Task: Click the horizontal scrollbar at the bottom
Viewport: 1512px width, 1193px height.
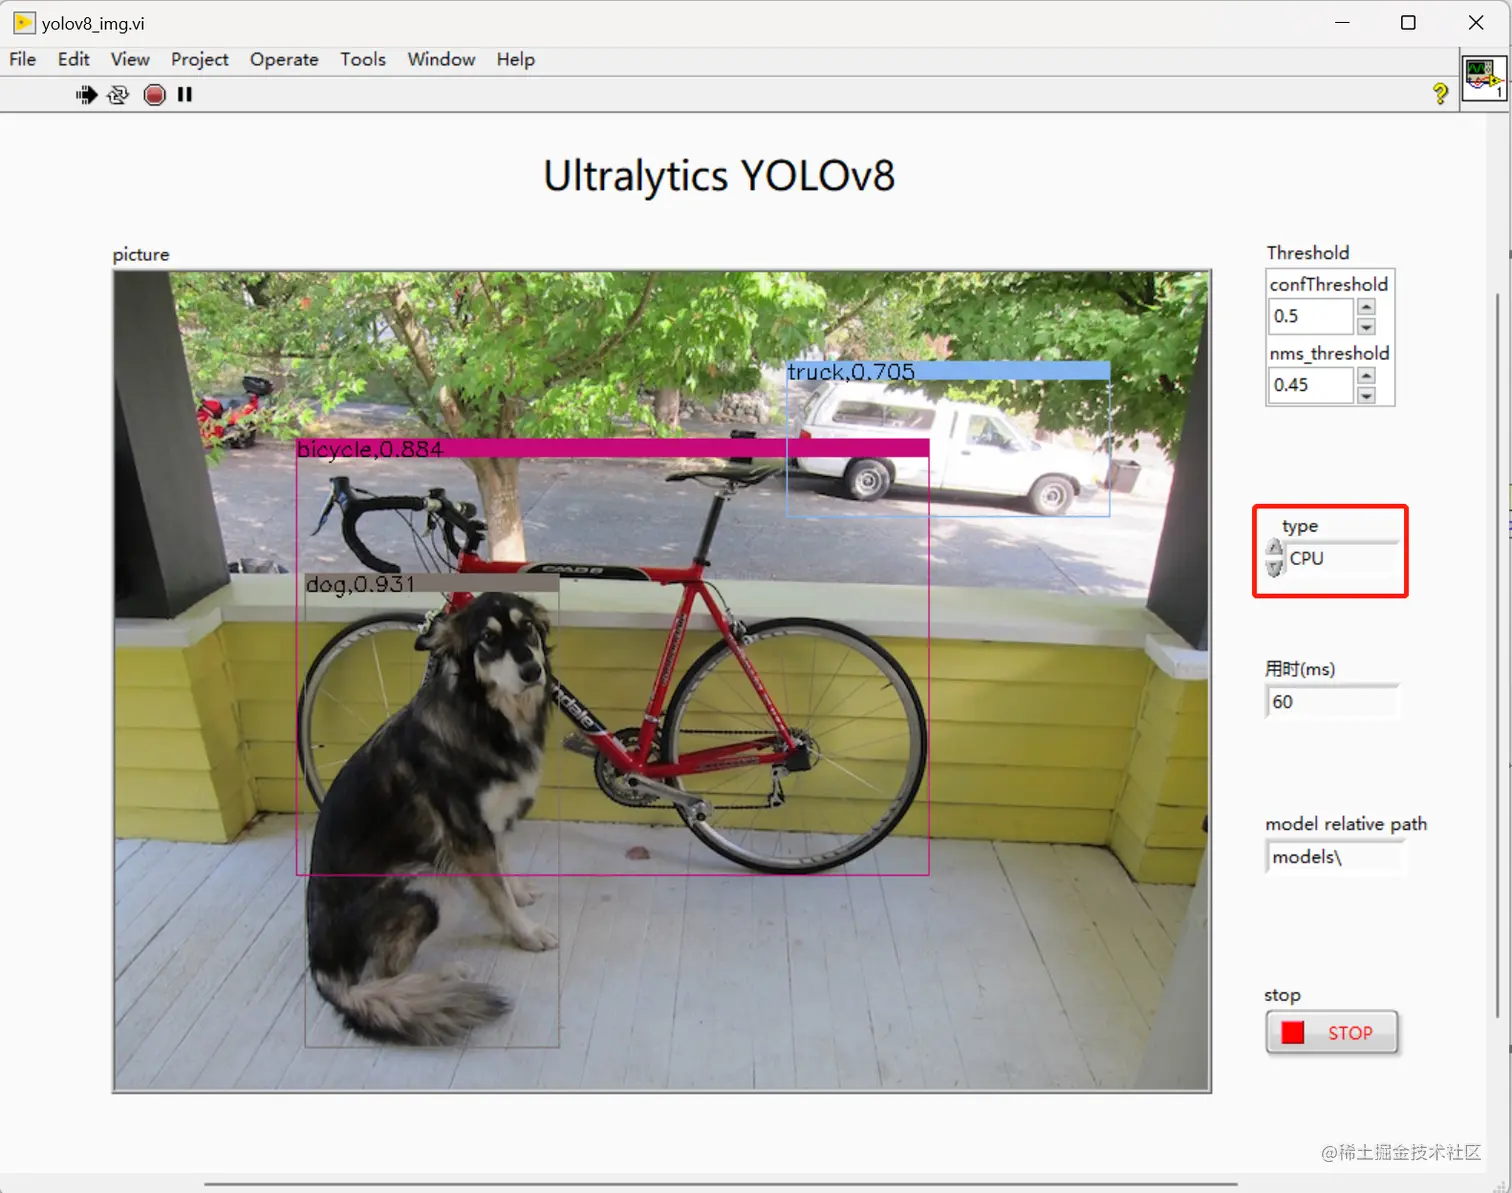Action: point(720,1184)
